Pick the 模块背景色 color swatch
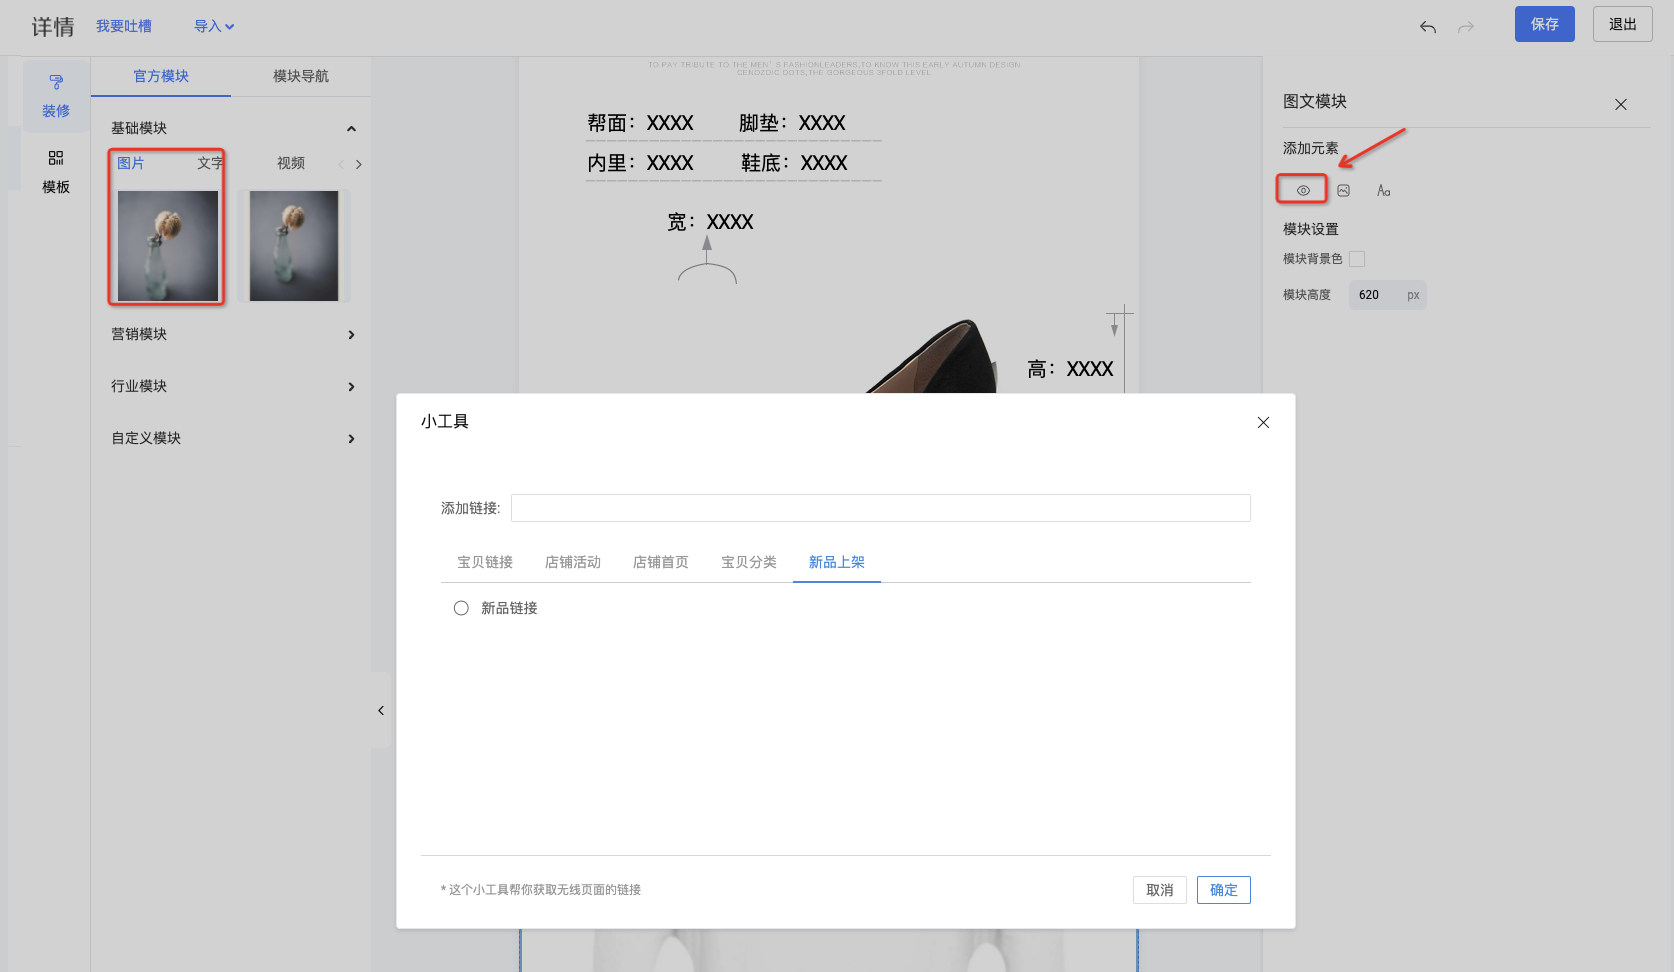 point(1357,259)
